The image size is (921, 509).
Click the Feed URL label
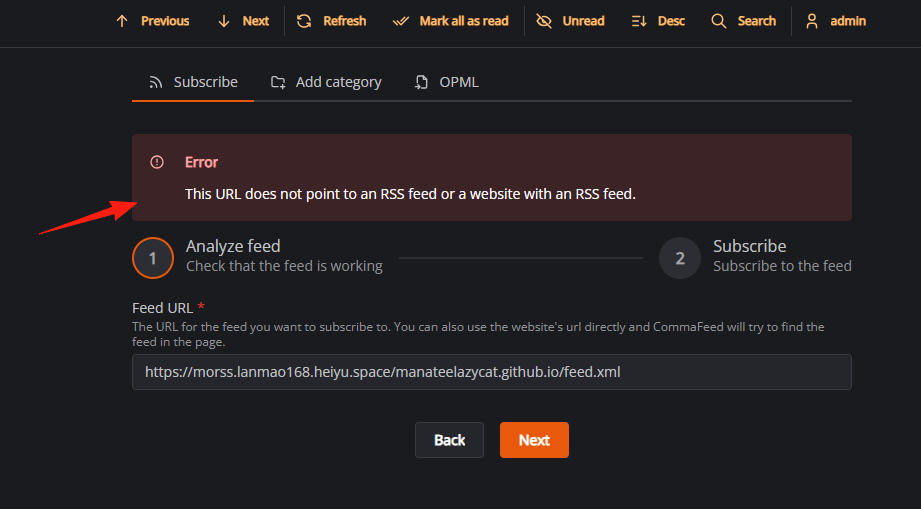[163, 308]
